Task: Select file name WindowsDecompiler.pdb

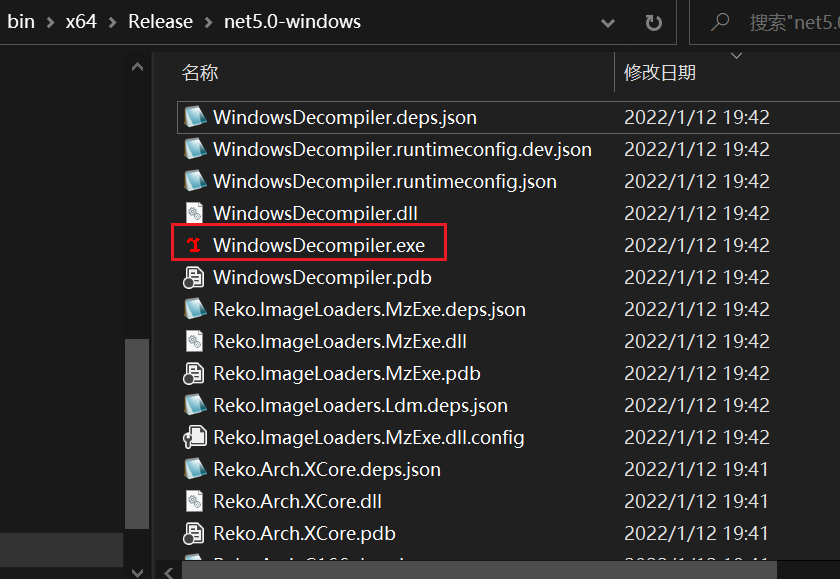Action: (x=322, y=277)
